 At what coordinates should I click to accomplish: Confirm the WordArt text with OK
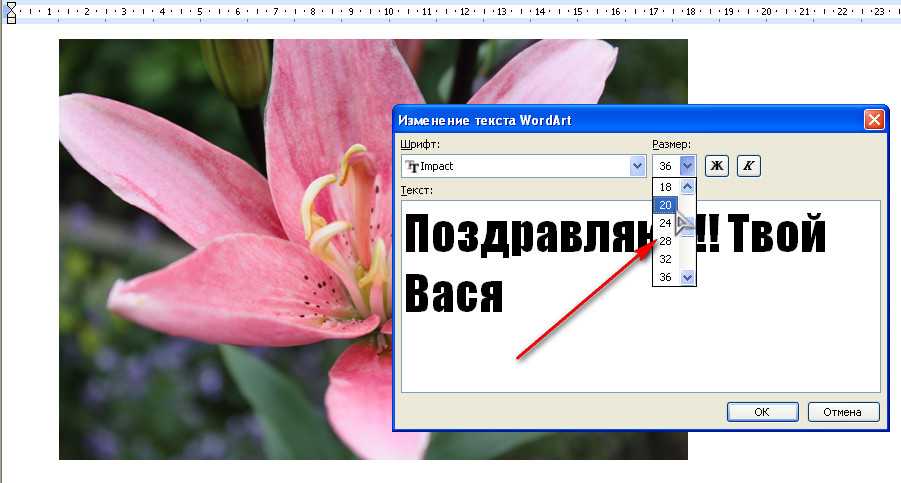coord(762,412)
